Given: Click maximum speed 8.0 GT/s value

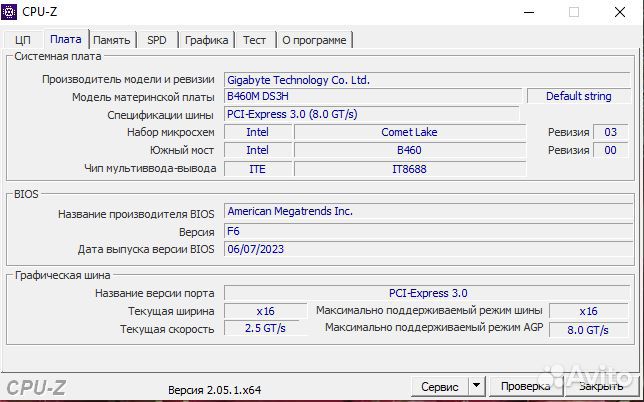Looking at the screenshot, I should click(x=589, y=330).
